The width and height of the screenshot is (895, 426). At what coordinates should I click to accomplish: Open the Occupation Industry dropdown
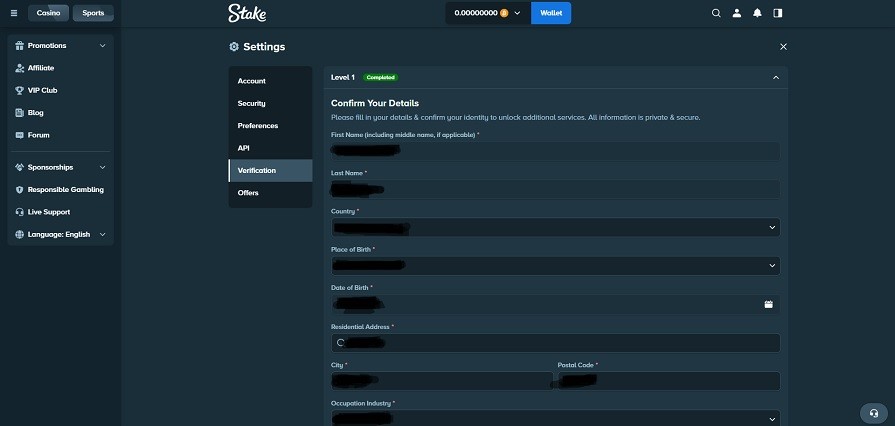555,418
